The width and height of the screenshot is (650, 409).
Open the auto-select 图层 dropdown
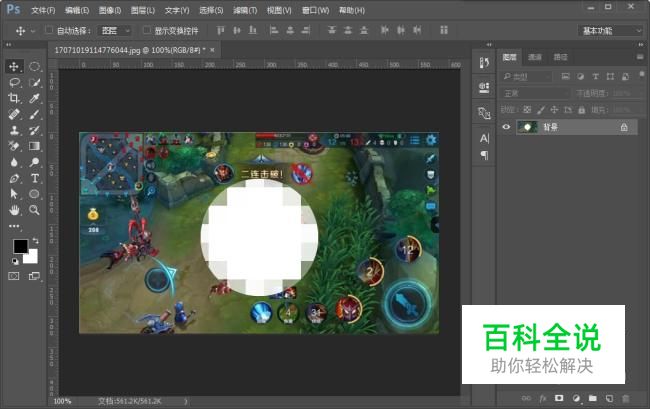115,30
